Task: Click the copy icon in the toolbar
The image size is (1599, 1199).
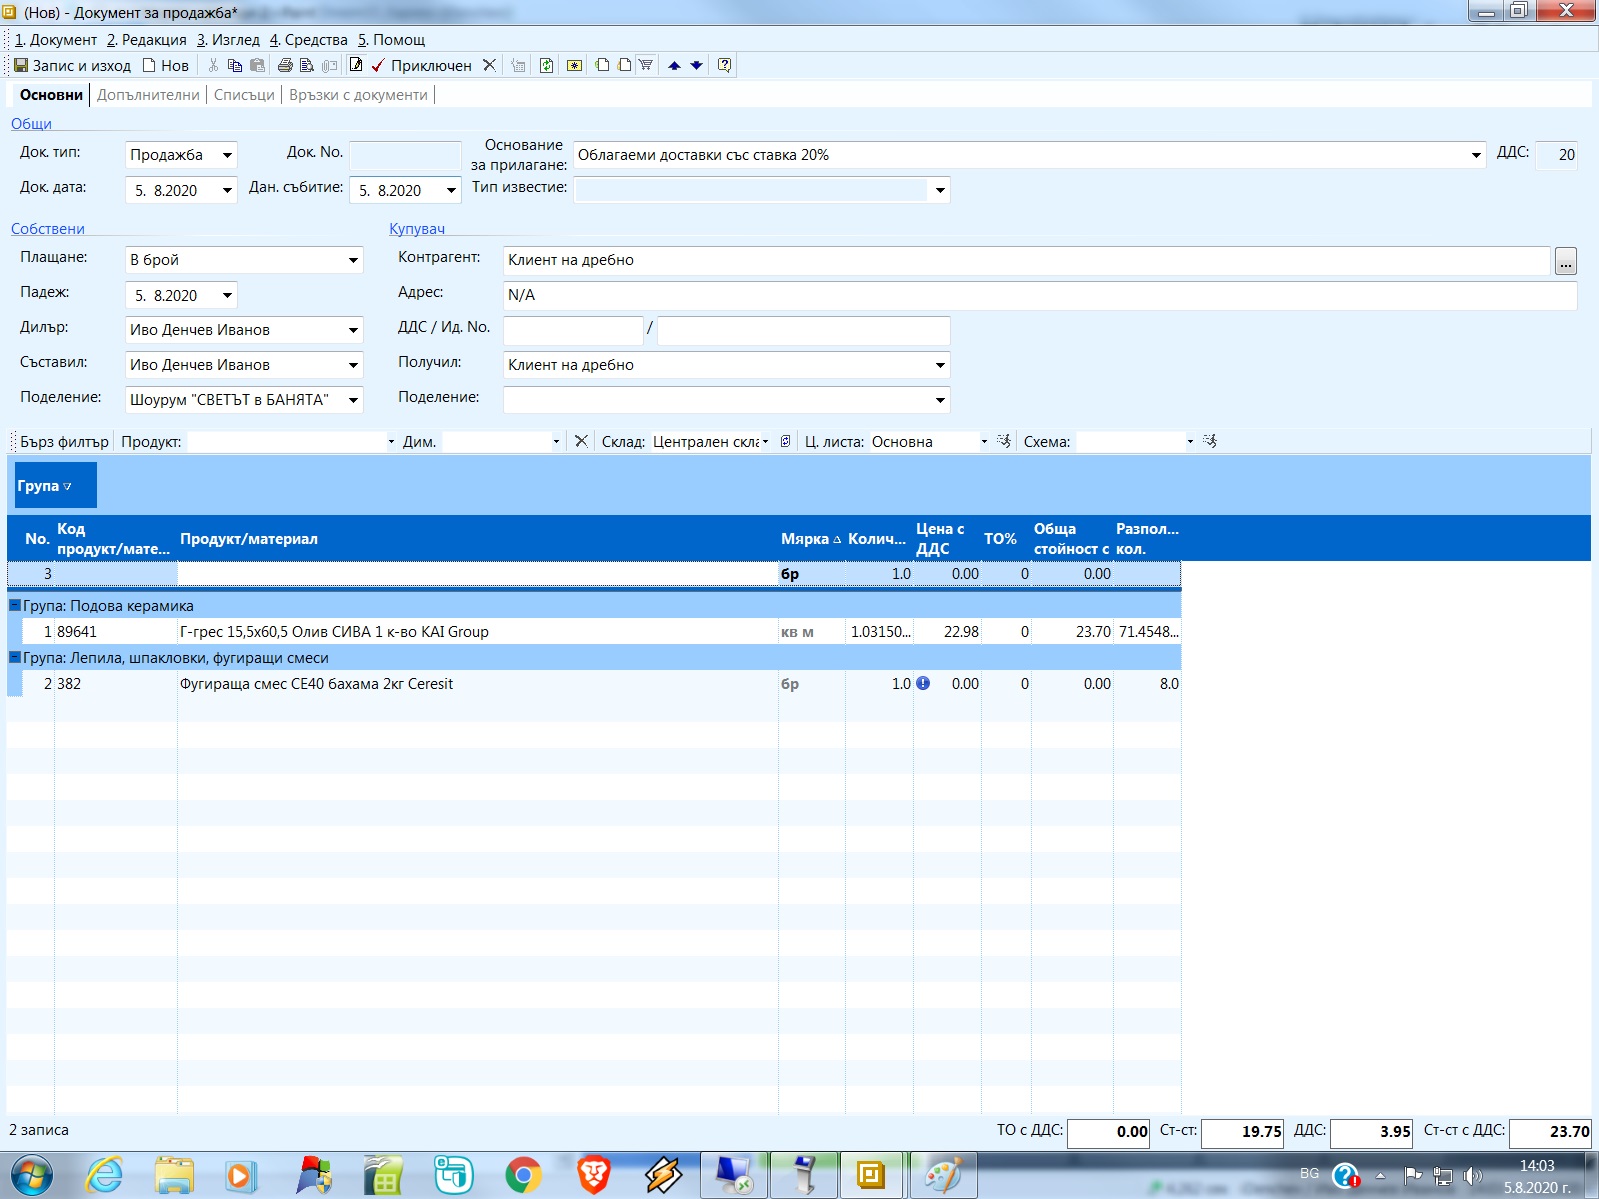Action: (235, 66)
